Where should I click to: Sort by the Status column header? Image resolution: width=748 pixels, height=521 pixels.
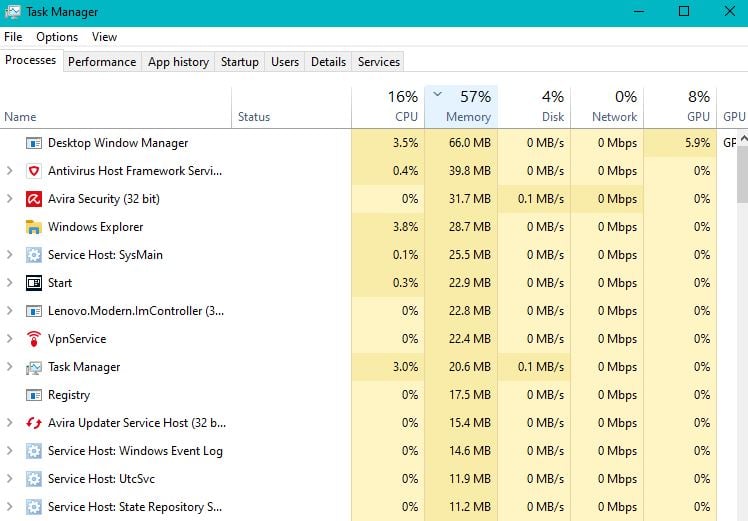[x=291, y=107]
